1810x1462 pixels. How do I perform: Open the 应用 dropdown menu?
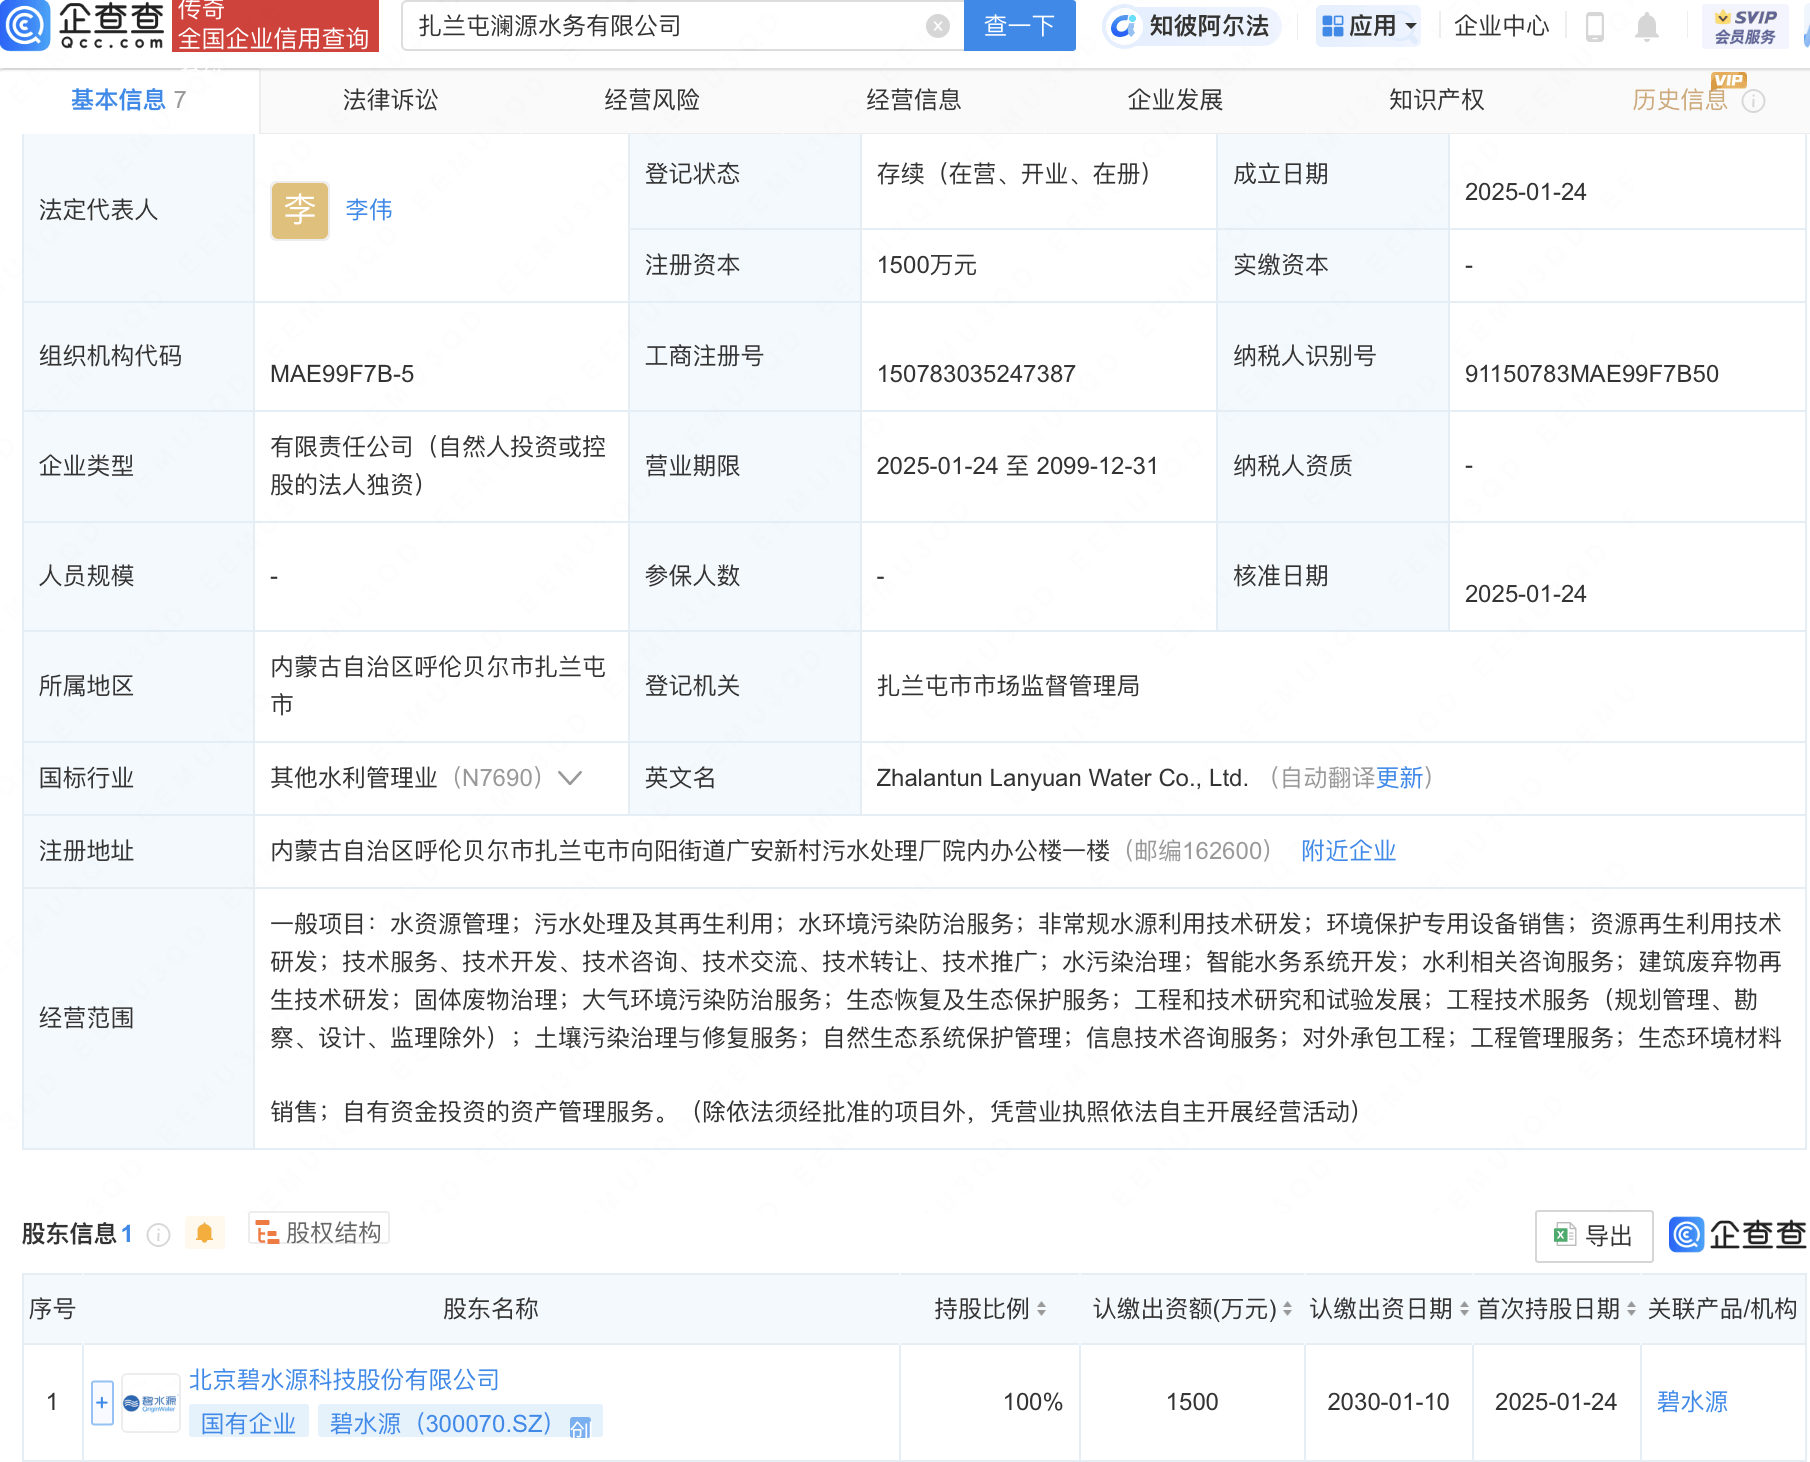1367,26
